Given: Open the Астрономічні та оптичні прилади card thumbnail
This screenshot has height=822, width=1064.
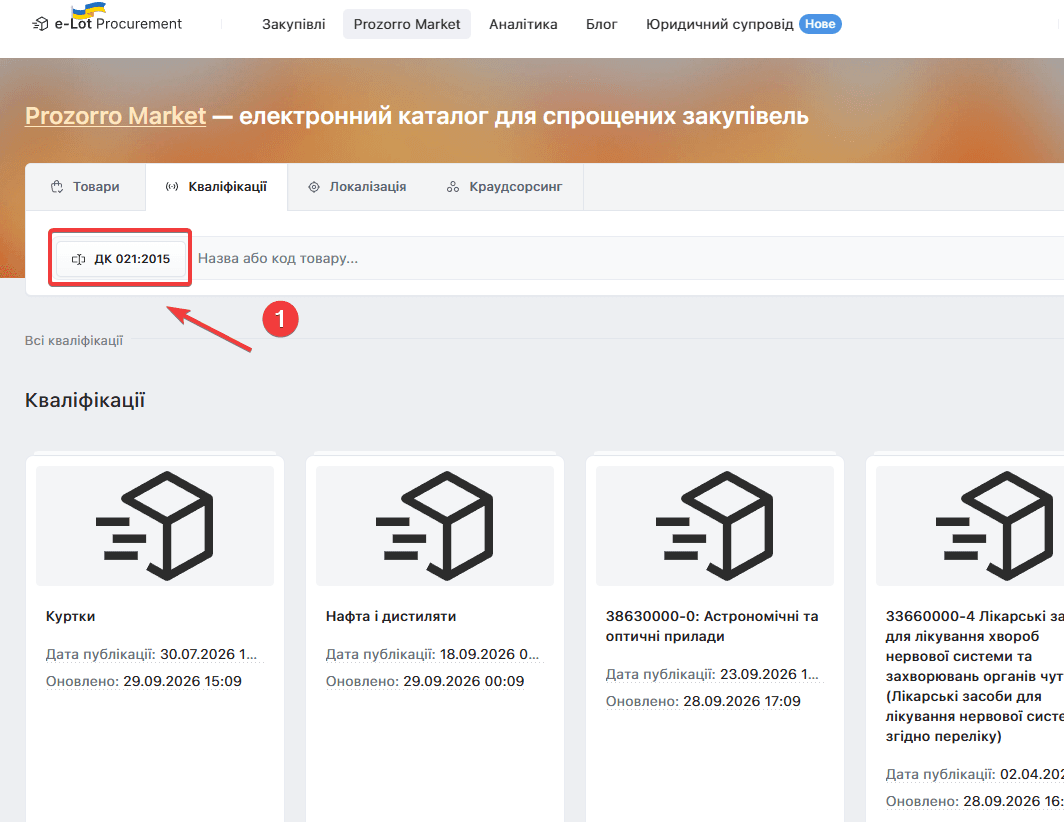Looking at the screenshot, I should (715, 525).
